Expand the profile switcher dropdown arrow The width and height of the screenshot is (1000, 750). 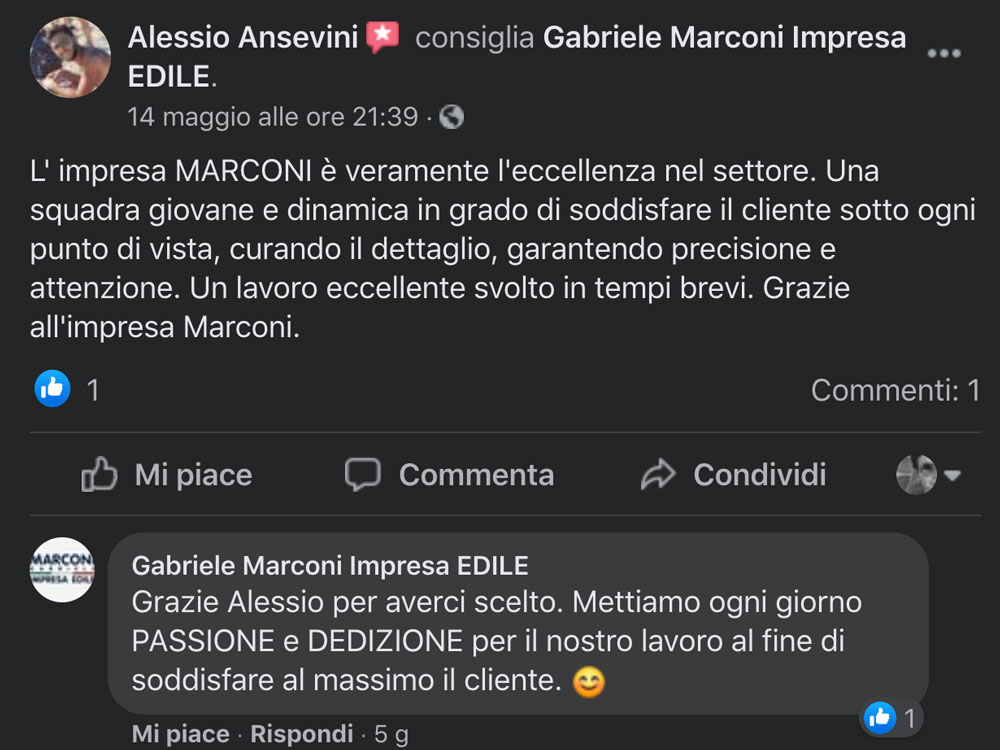[952, 475]
